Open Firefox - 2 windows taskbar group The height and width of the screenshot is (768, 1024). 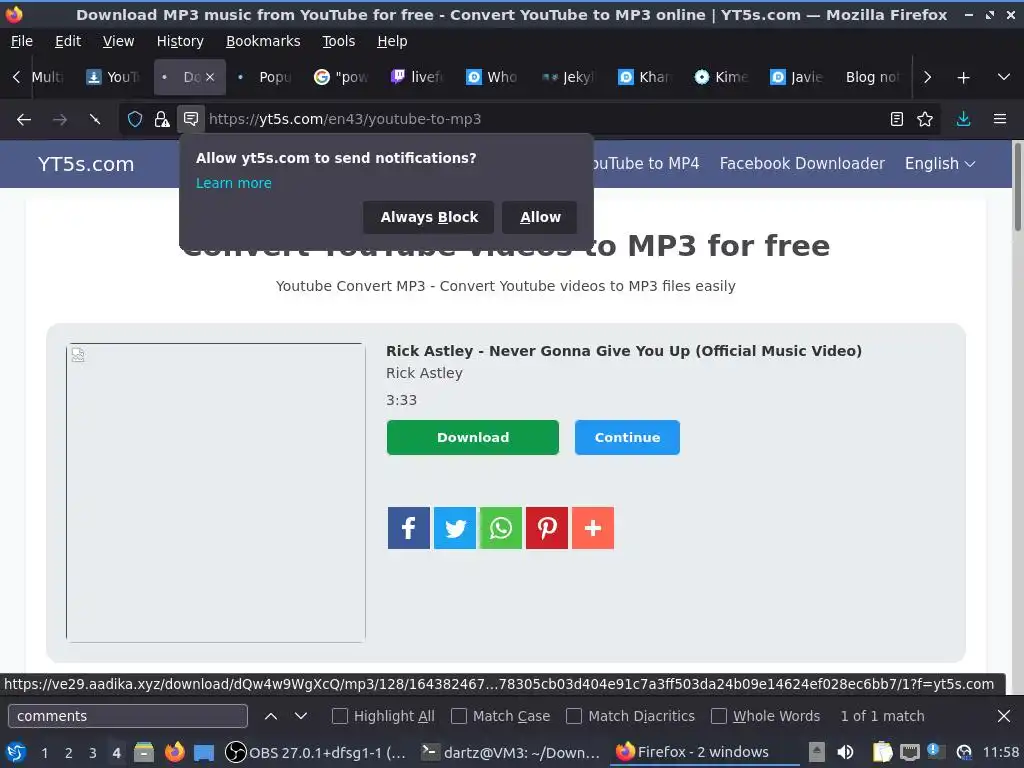[x=705, y=752]
